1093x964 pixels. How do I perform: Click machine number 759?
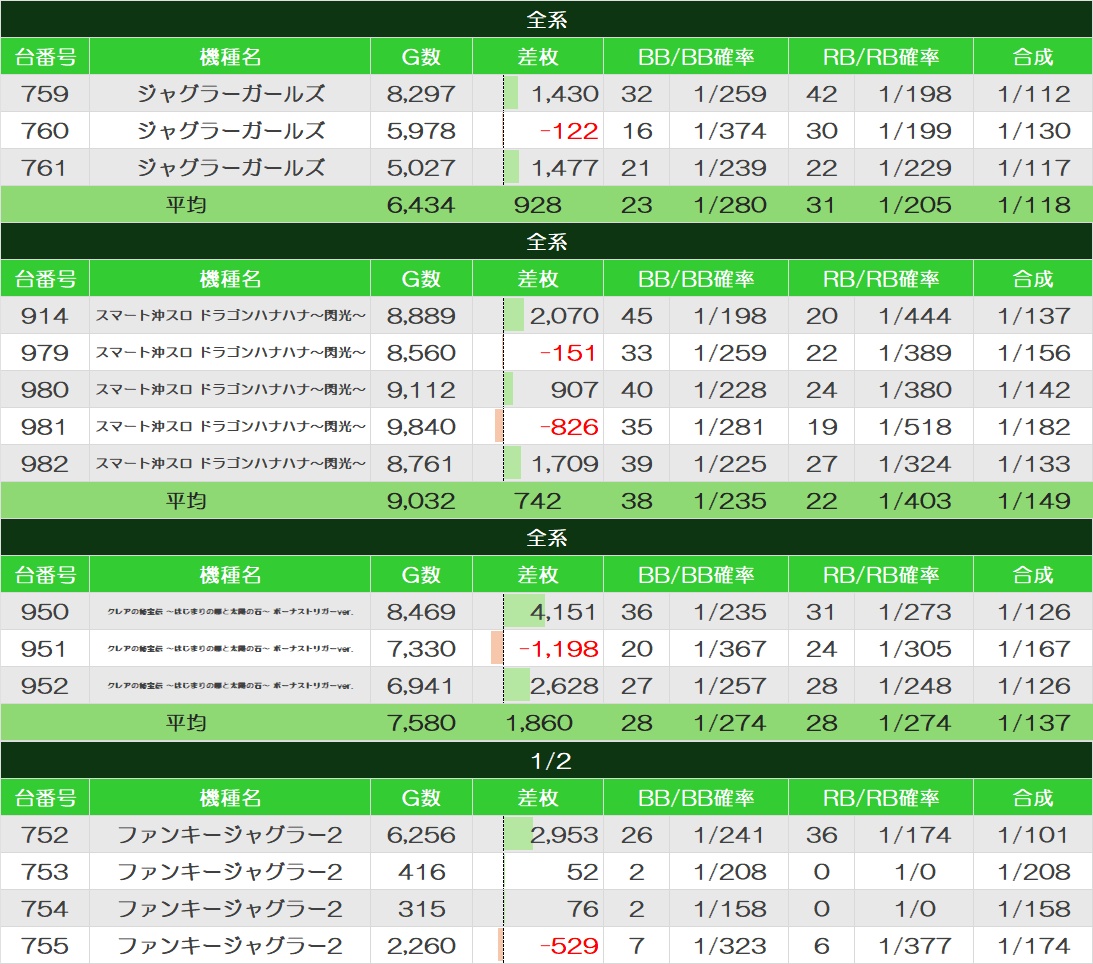point(45,93)
